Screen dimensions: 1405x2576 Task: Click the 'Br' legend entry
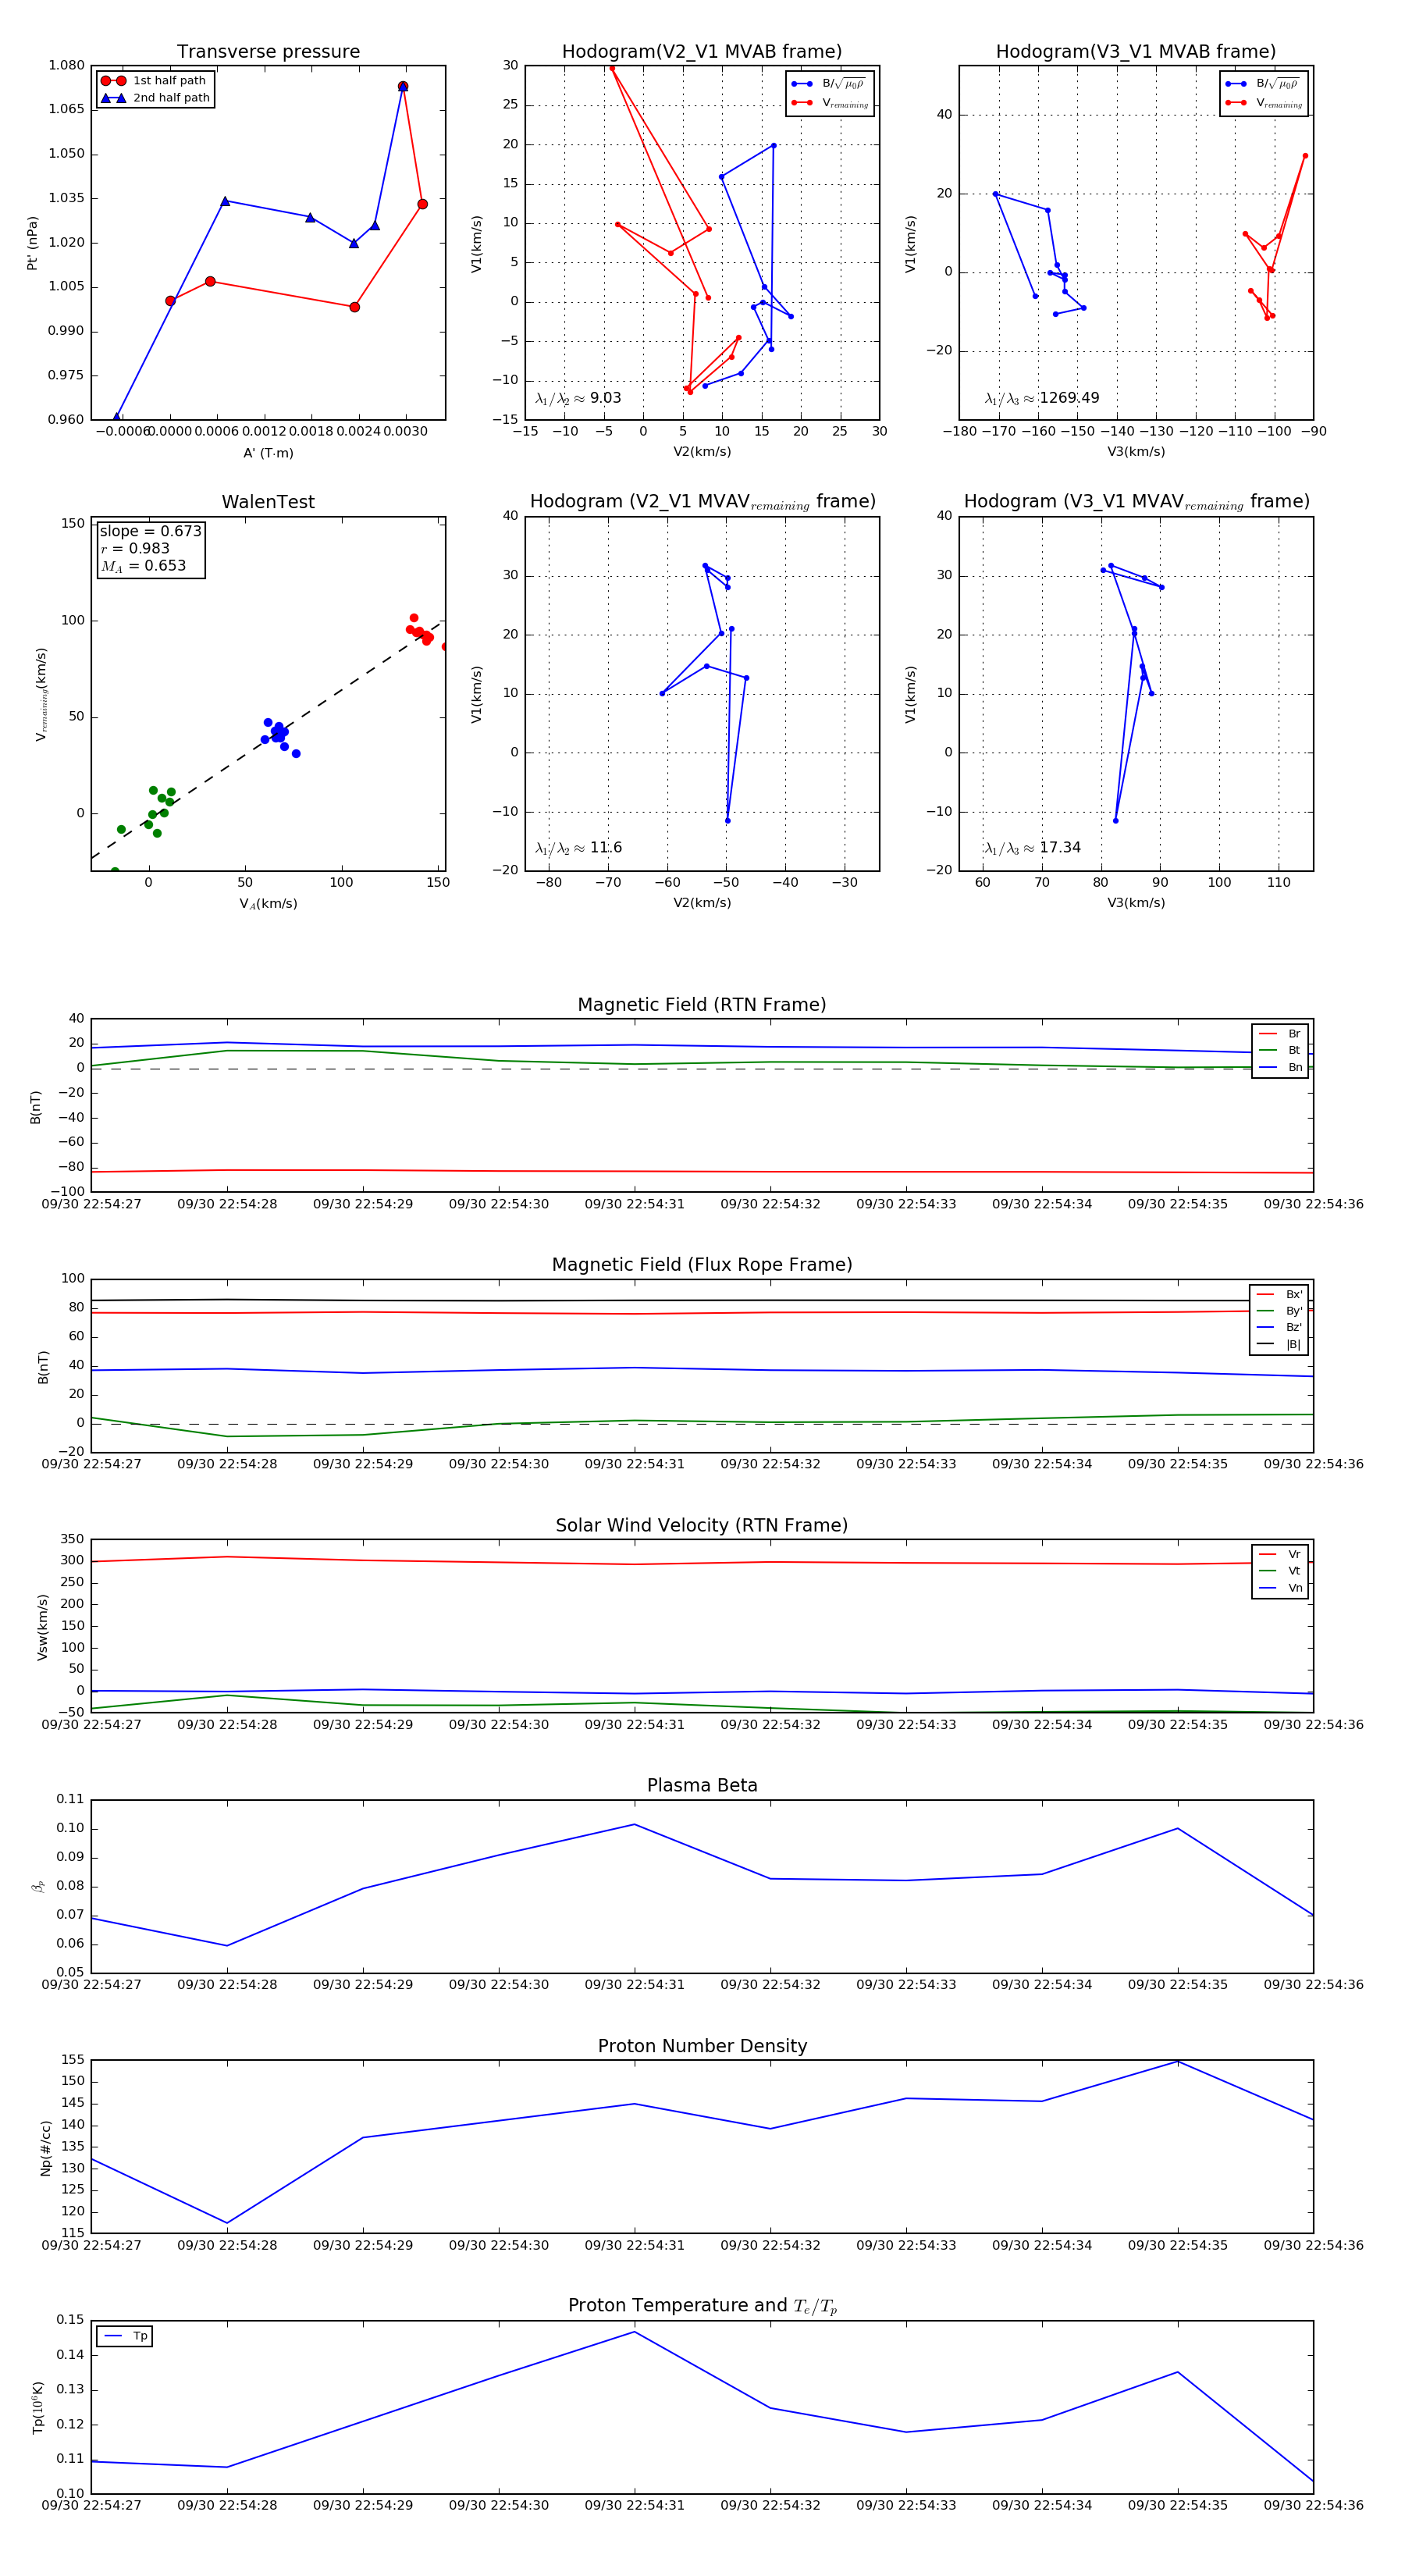(x=1280, y=1034)
